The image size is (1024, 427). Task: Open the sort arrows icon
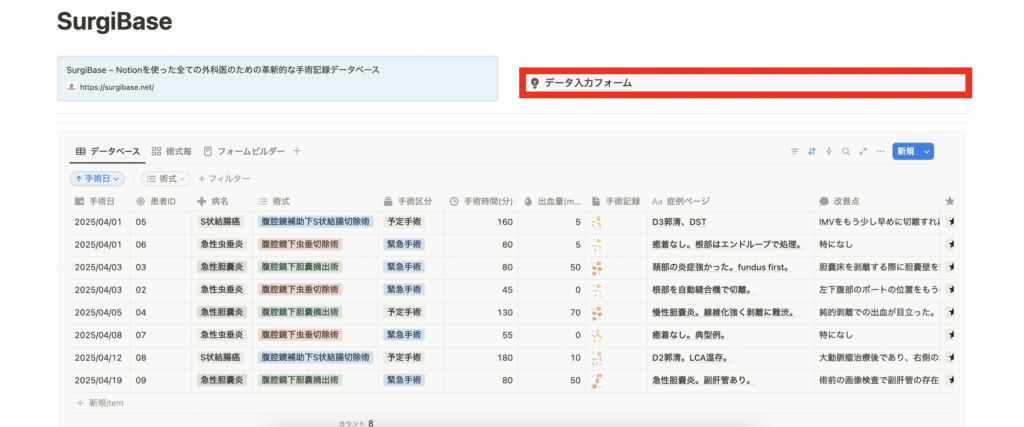(812, 151)
